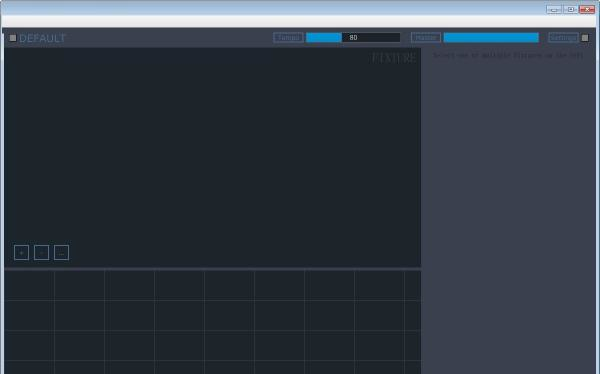The image size is (600, 374).
Task: Click the Master button
Action: click(x=426, y=38)
